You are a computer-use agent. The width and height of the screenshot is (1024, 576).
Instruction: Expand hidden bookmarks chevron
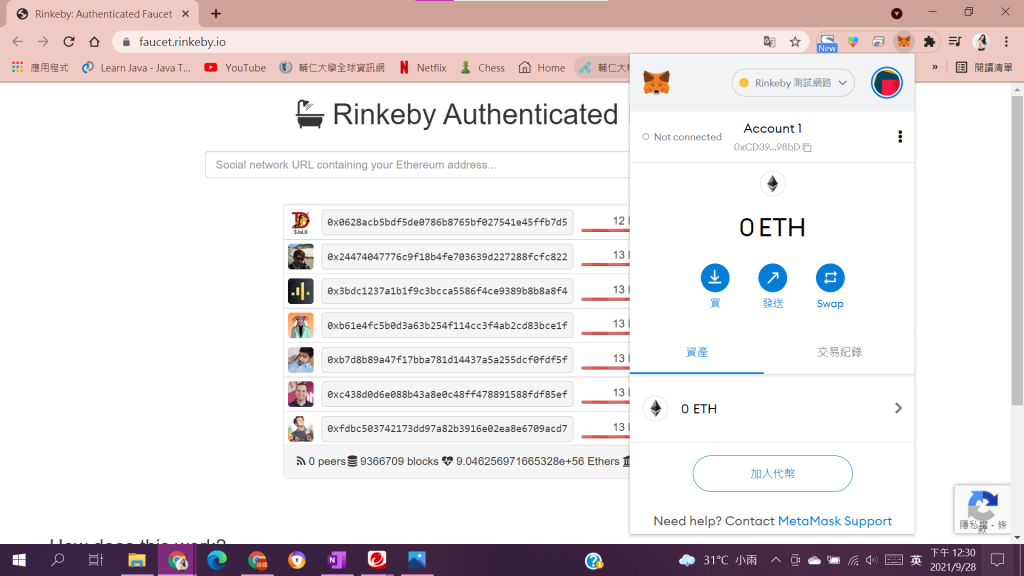pos(935,67)
